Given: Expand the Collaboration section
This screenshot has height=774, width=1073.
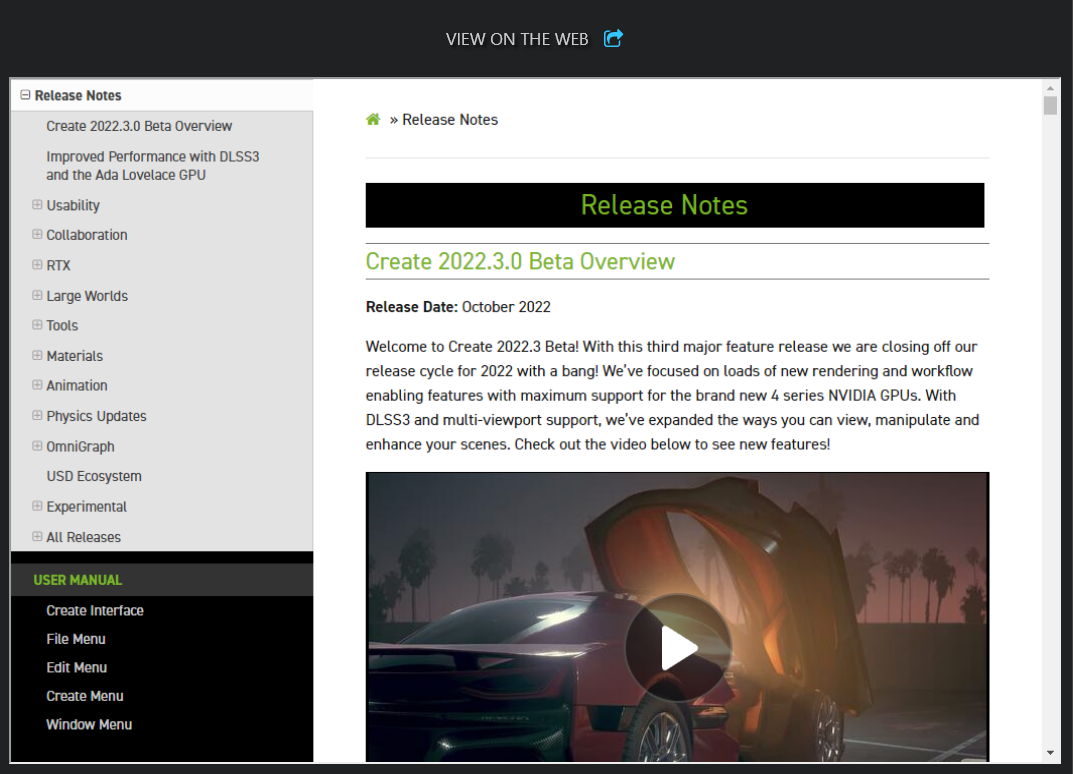Looking at the screenshot, I should click(x=37, y=235).
